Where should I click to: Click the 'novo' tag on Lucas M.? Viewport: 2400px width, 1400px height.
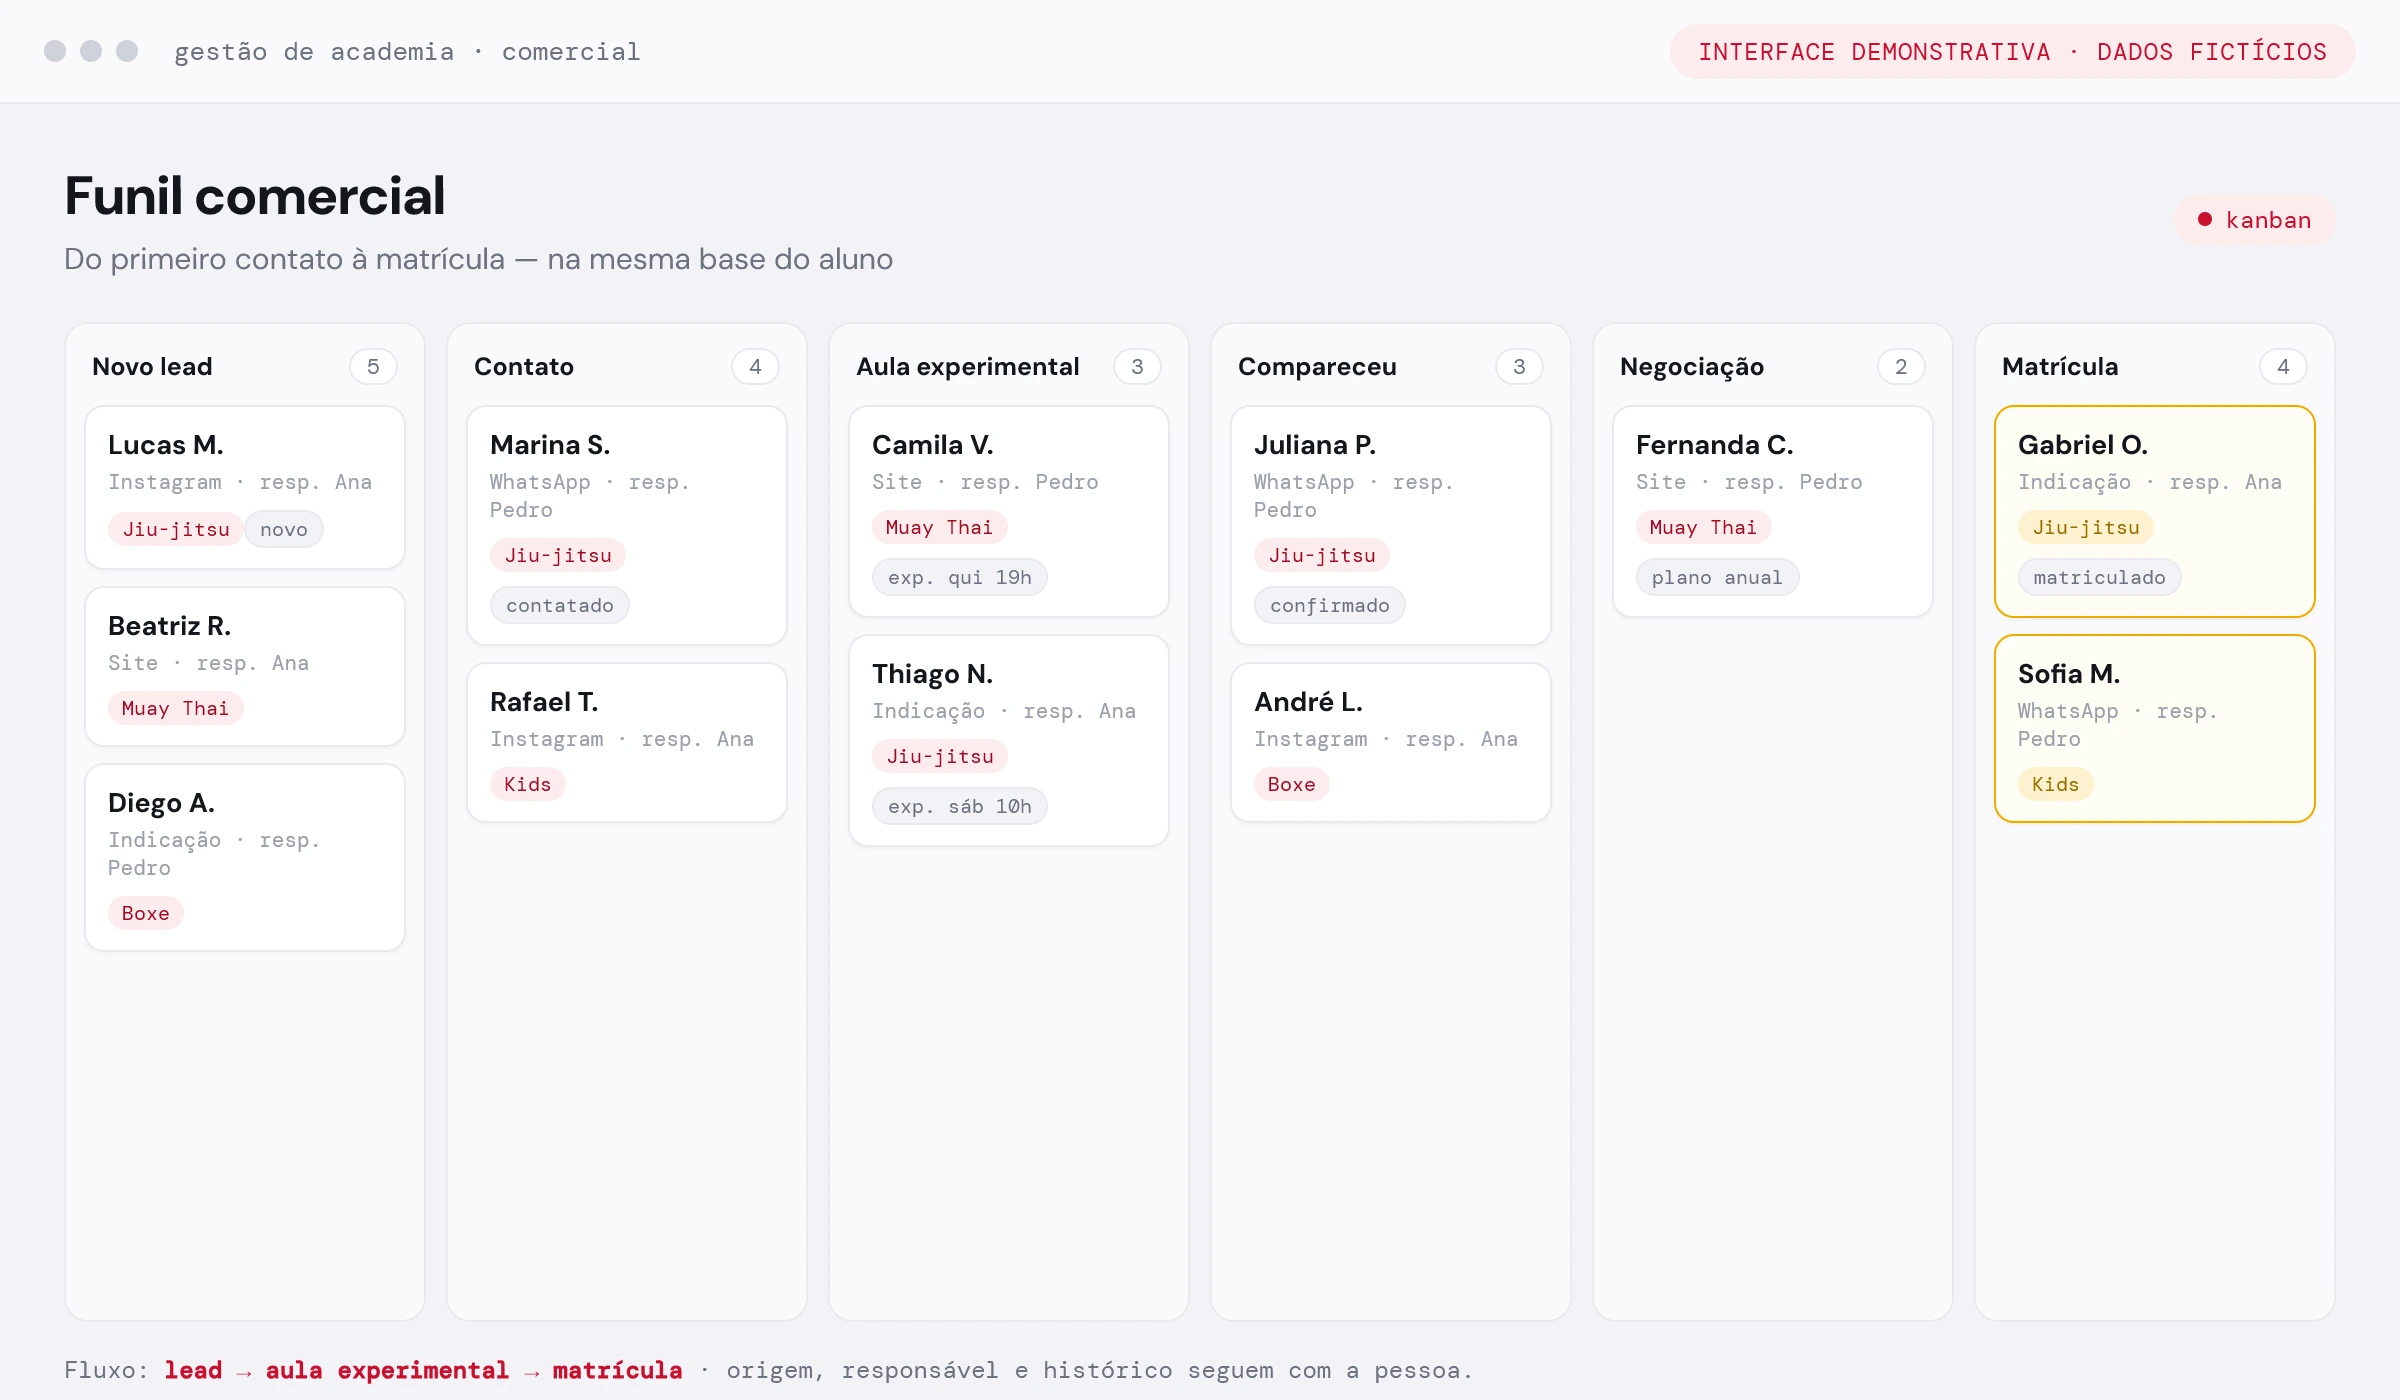tap(284, 529)
